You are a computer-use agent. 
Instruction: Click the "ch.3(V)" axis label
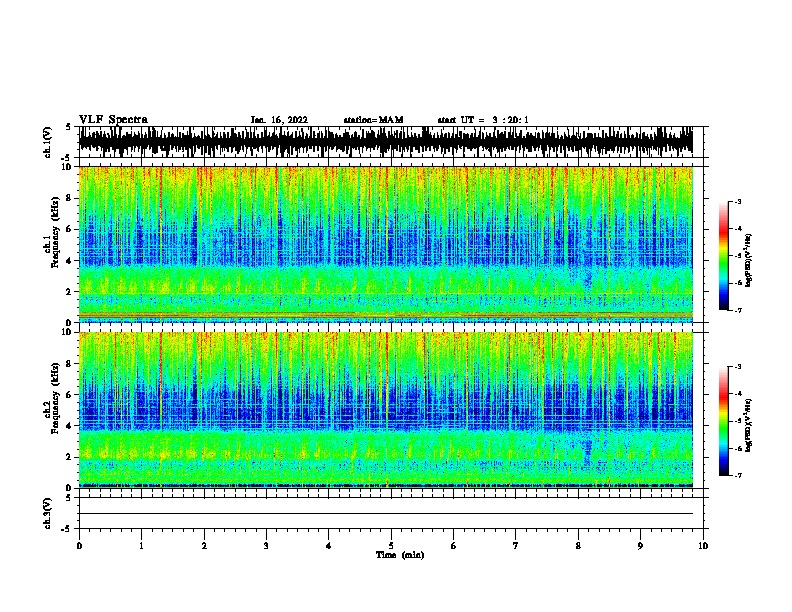(x=48, y=513)
